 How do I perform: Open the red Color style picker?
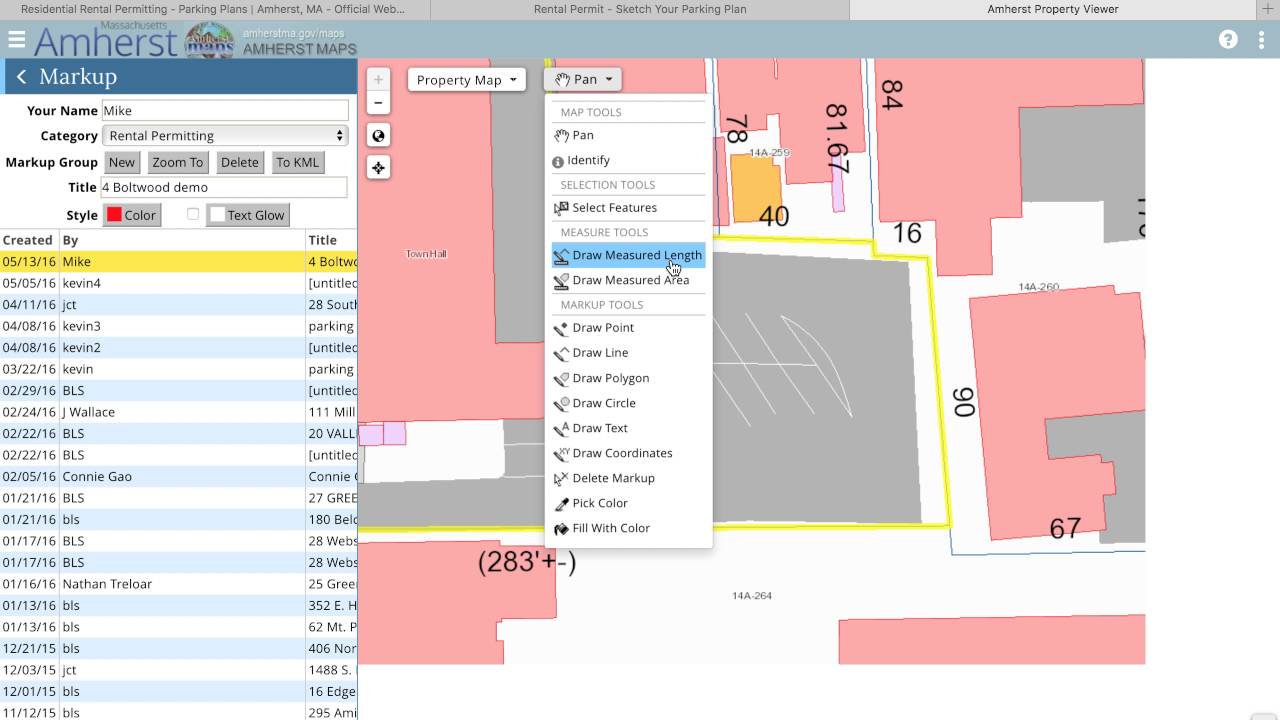coord(131,215)
